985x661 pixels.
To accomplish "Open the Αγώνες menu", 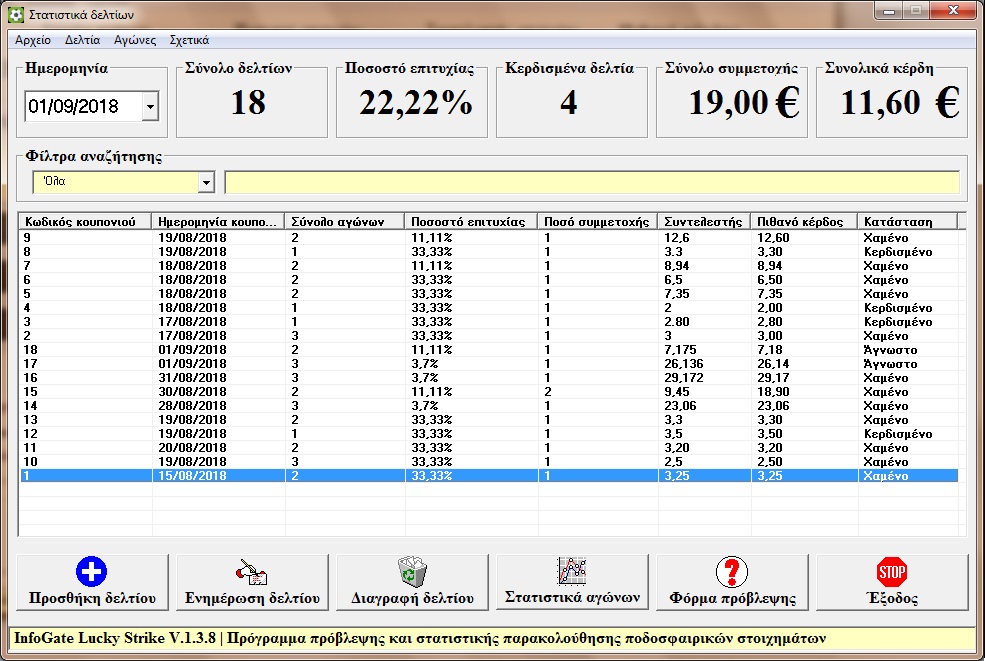I will tap(135, 41).
